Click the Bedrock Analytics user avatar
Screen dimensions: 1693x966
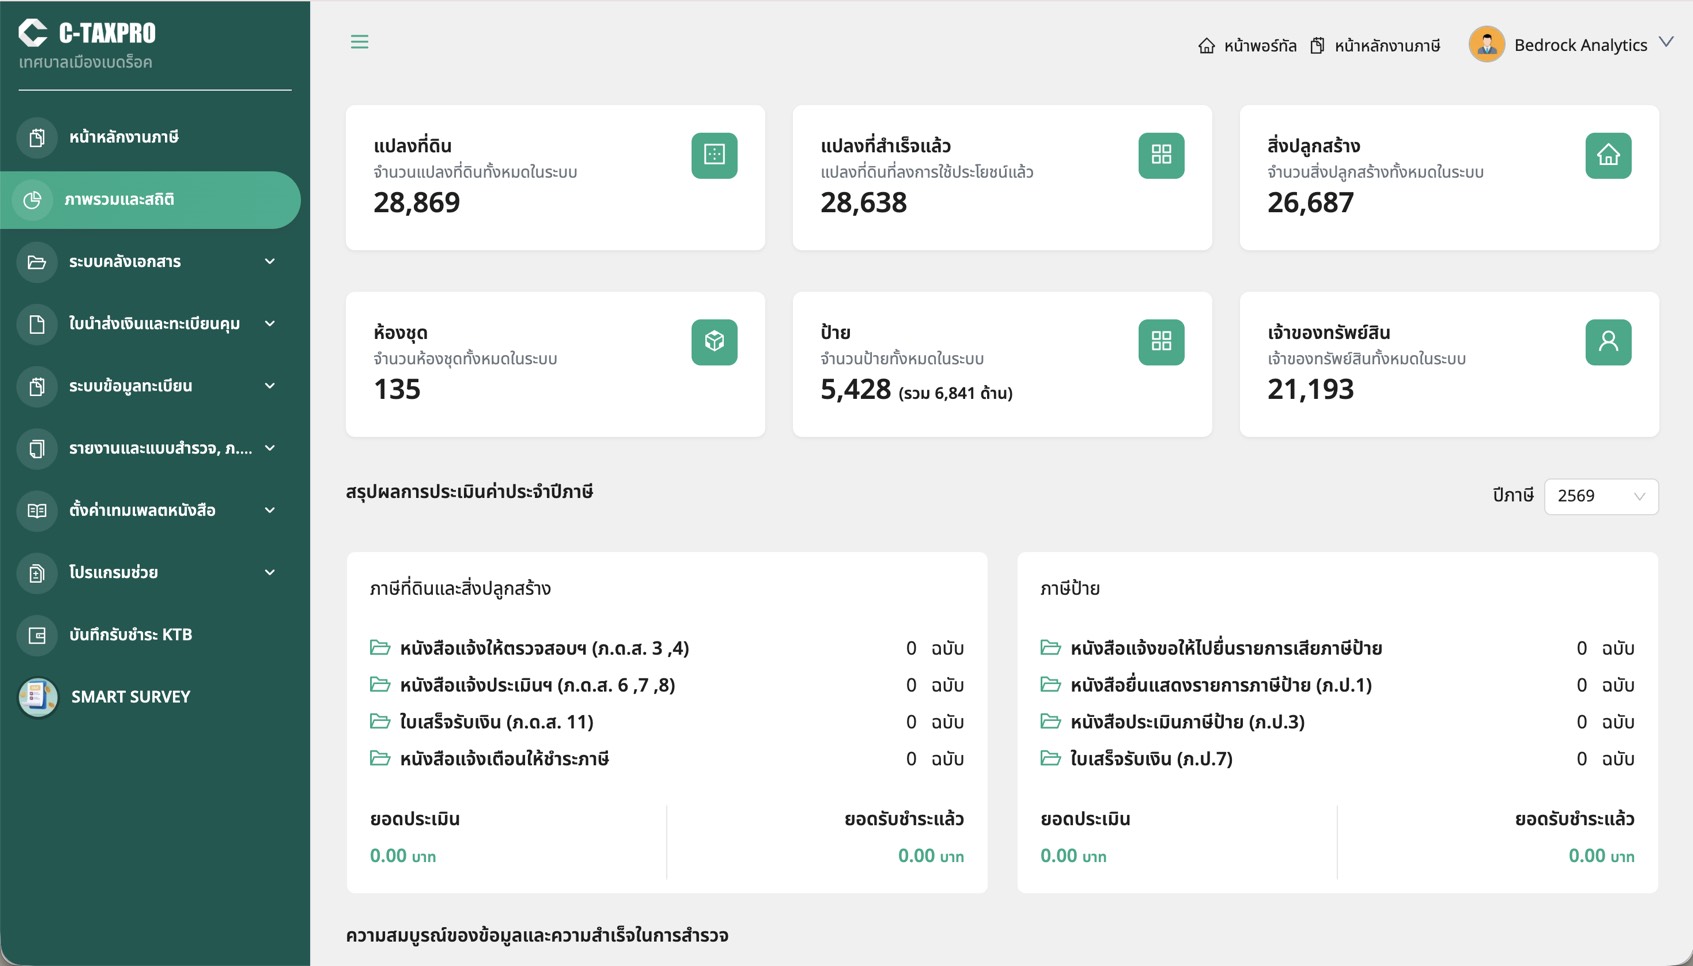[1486, 45]
